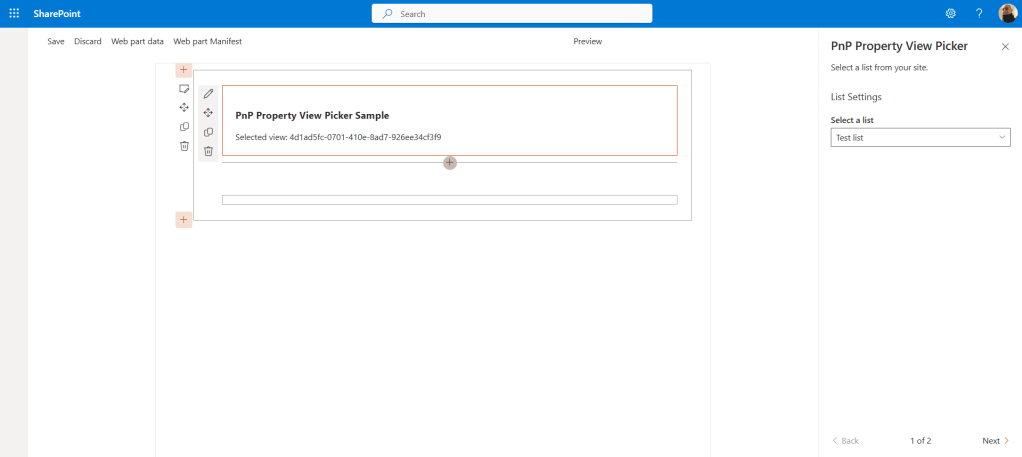Image resolution: width=1022 pixels, height=457 pixels.
Task: Open the 'Select a list' dropdown
Action: coord(920,138)
